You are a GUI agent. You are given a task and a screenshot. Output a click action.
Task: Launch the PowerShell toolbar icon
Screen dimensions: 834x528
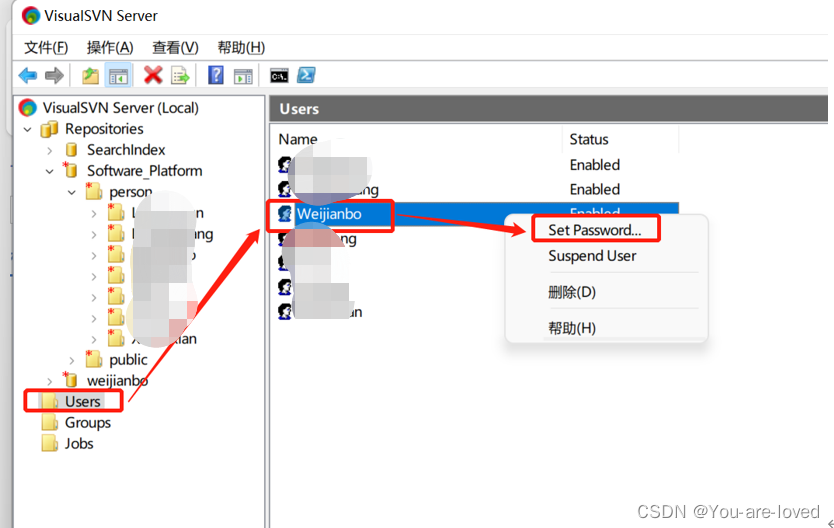tap(306, 75)
